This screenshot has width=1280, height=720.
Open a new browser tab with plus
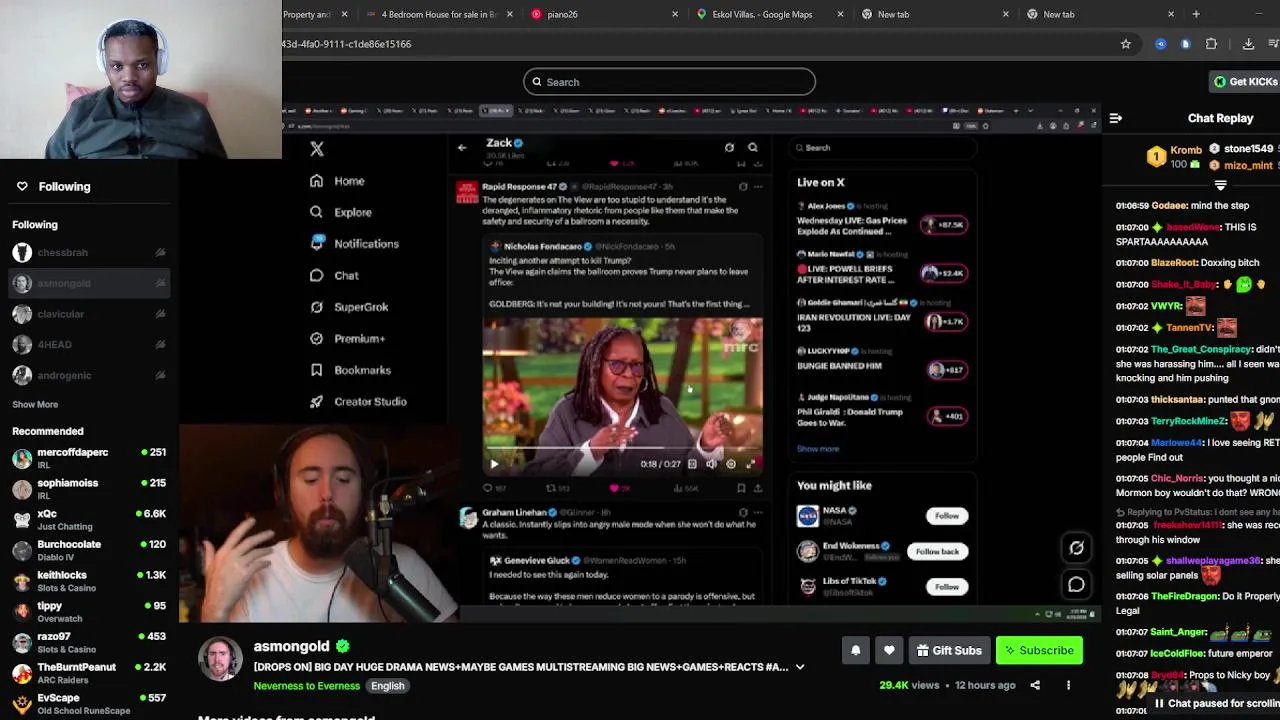click(1196, 14)
